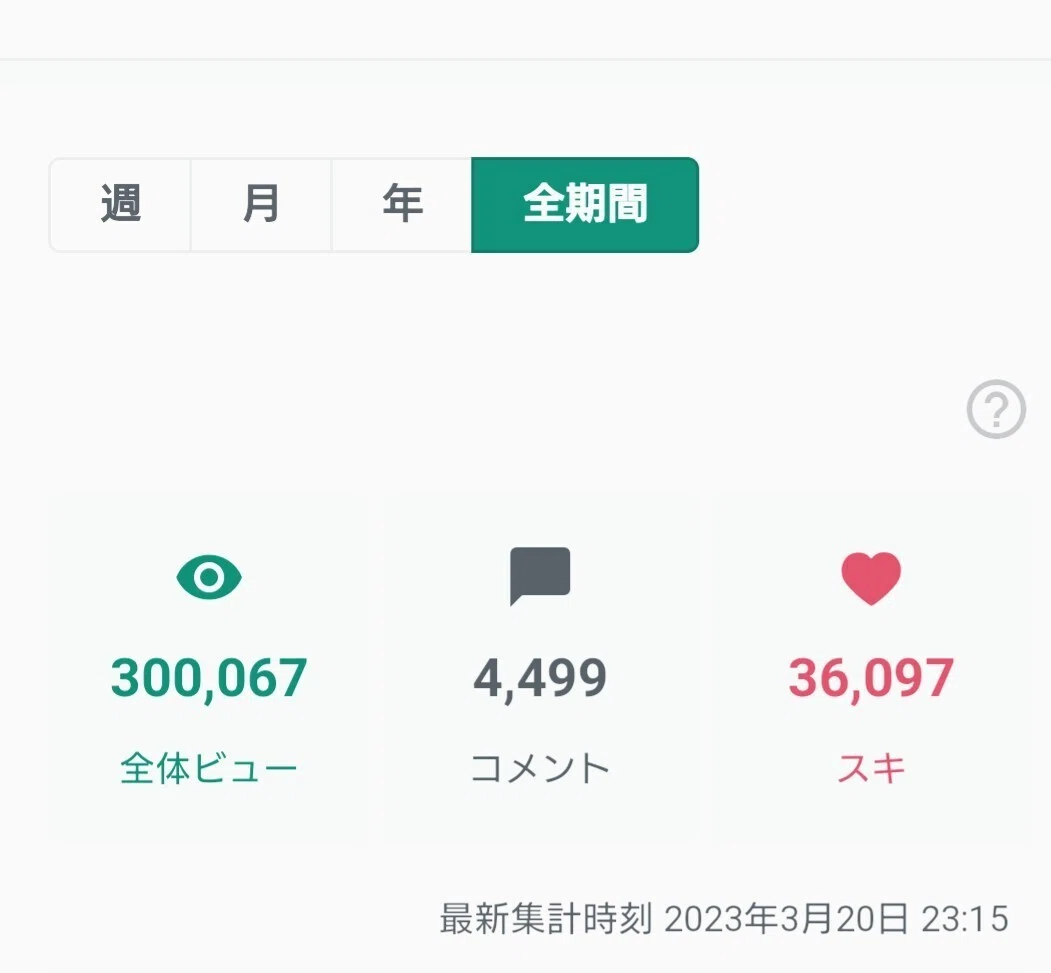Switch to the 月 (month) tab
Screen dimensions: 1051x973
click(261, 204)
